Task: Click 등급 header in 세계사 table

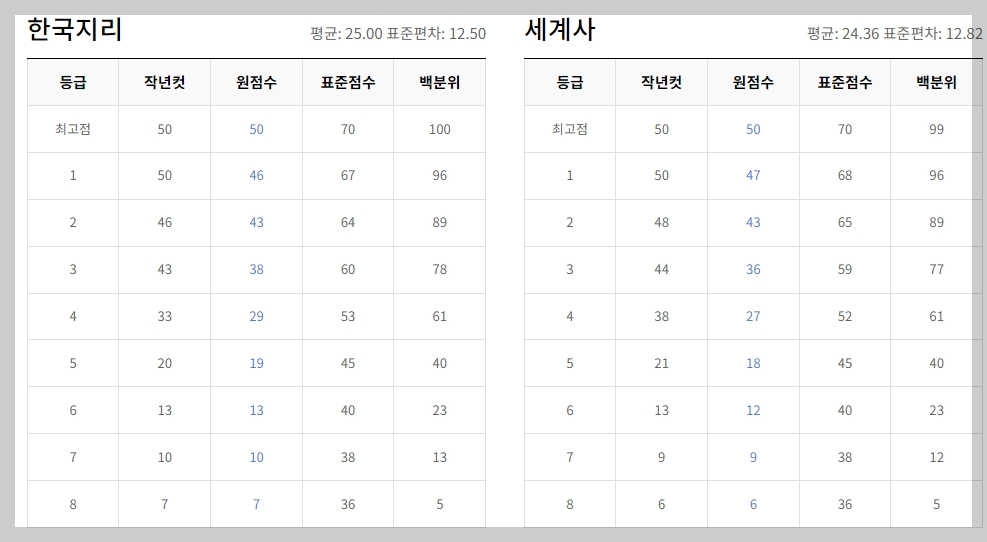Action: click(x=570, y=82)
